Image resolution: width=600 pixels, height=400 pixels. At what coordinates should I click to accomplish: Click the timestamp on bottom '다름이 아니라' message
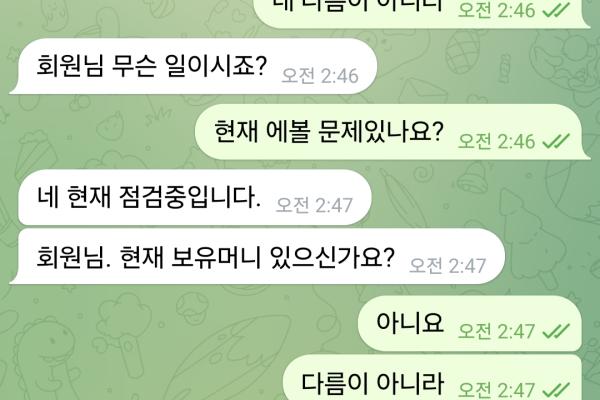(496, 390)
